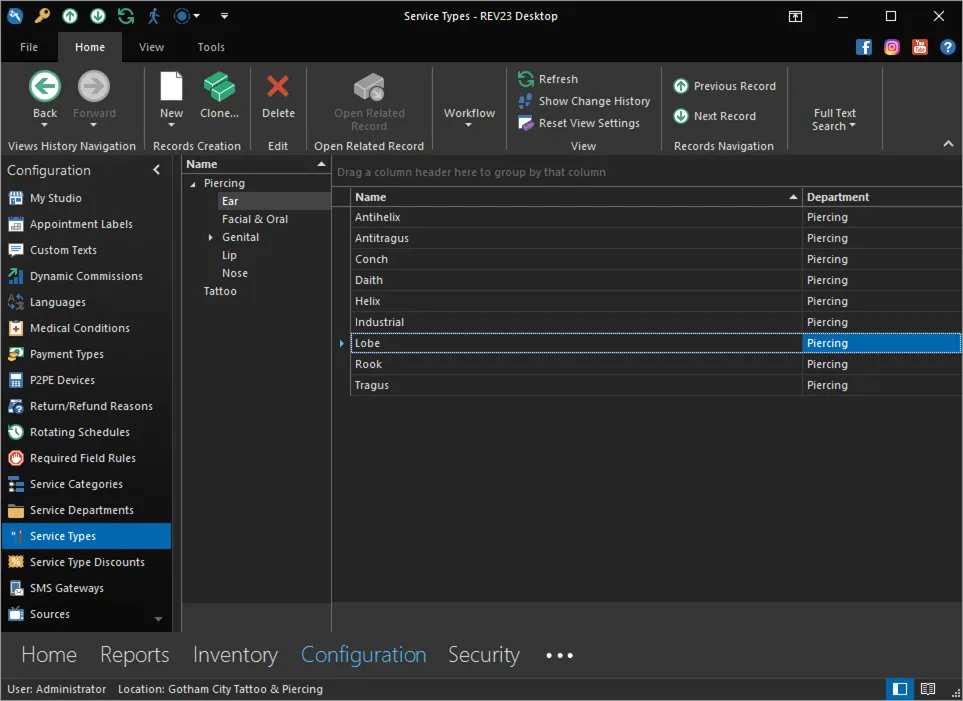Click Refresh in the View group
The width and height of the screenshot is (963, 701).
[x=548, y=79]
